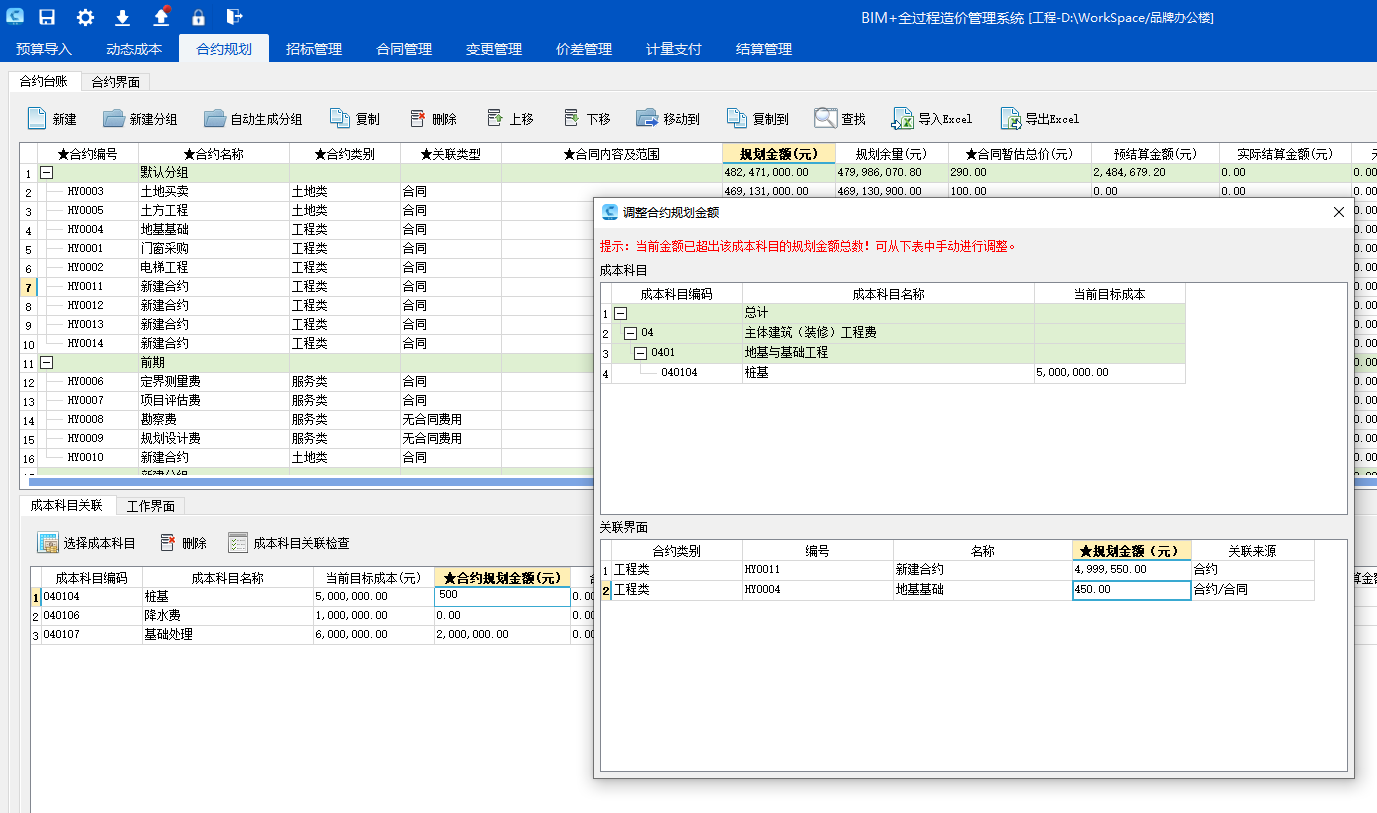Open the 预算导入 main tab

[x=44, y=49]
